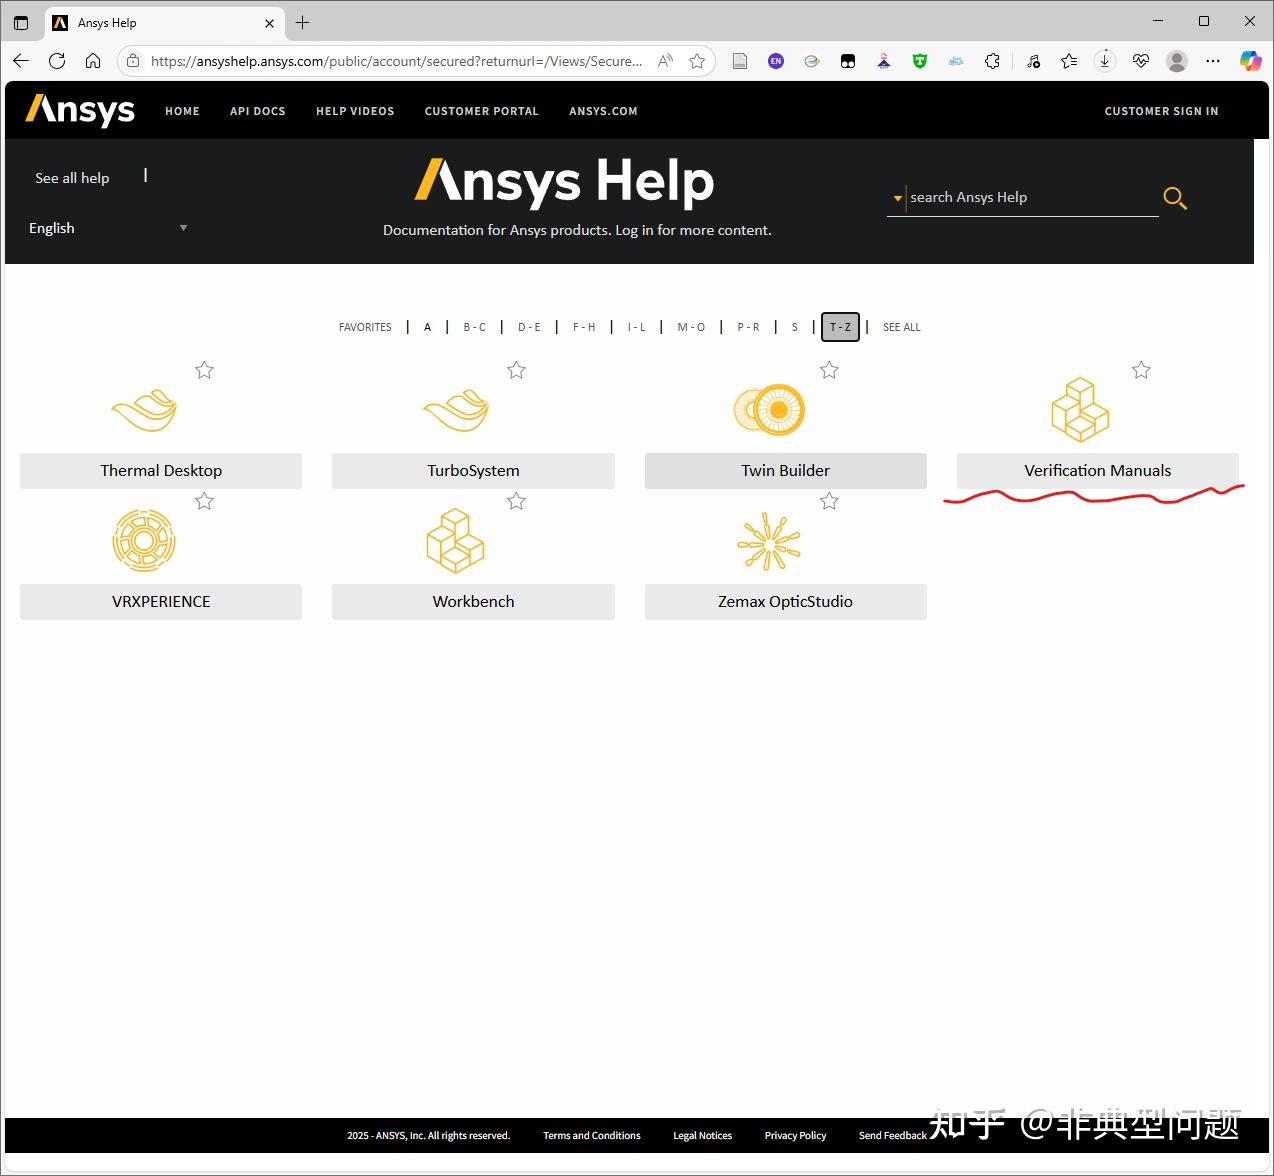Click into search Ansys Help field
The image size is (1274, 1176).
[1032, 198]
